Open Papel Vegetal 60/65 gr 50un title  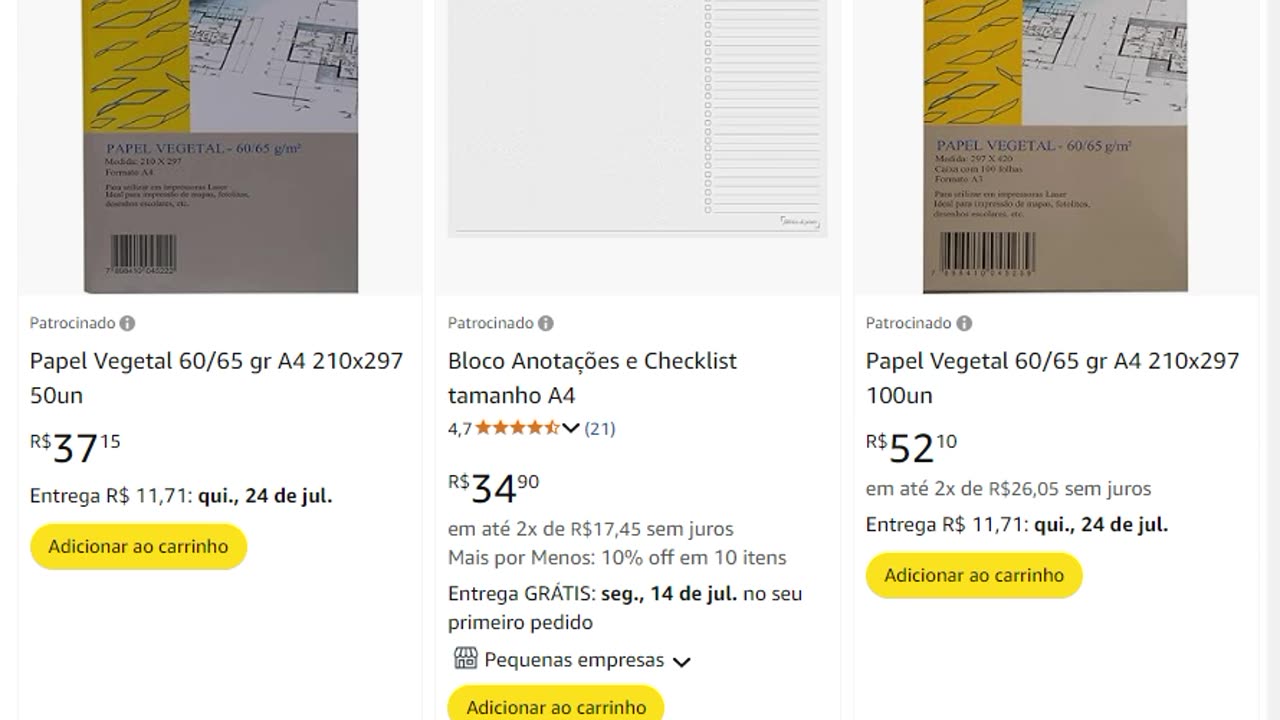216,377
